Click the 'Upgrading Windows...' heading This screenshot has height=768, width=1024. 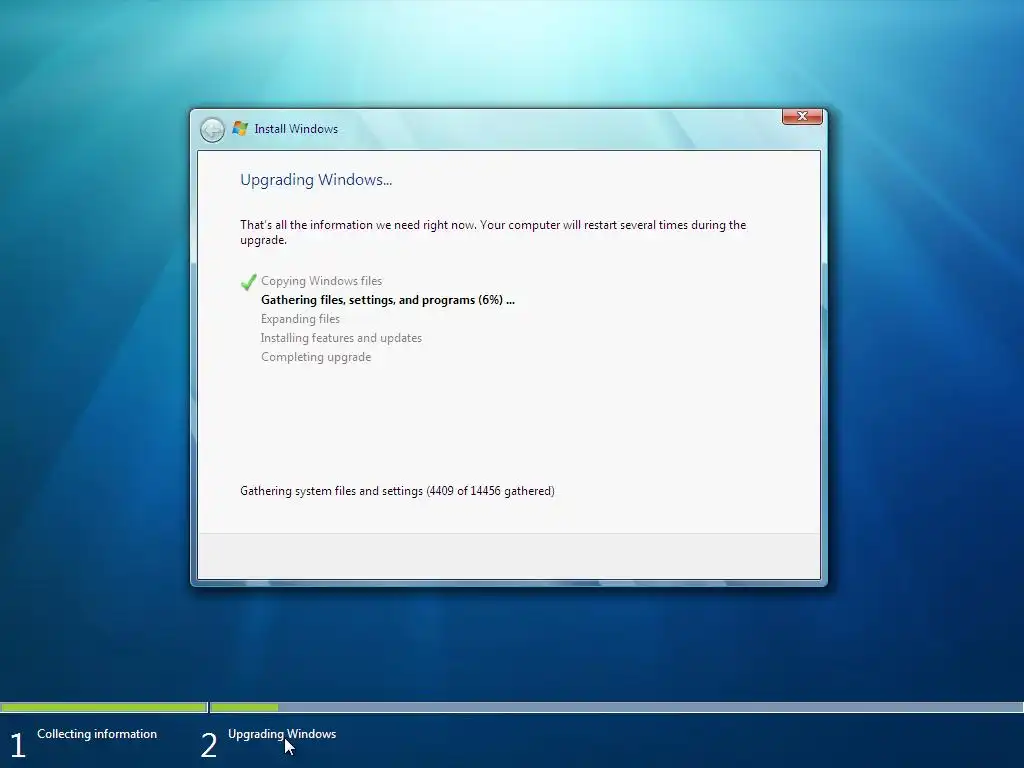point(316,180)
